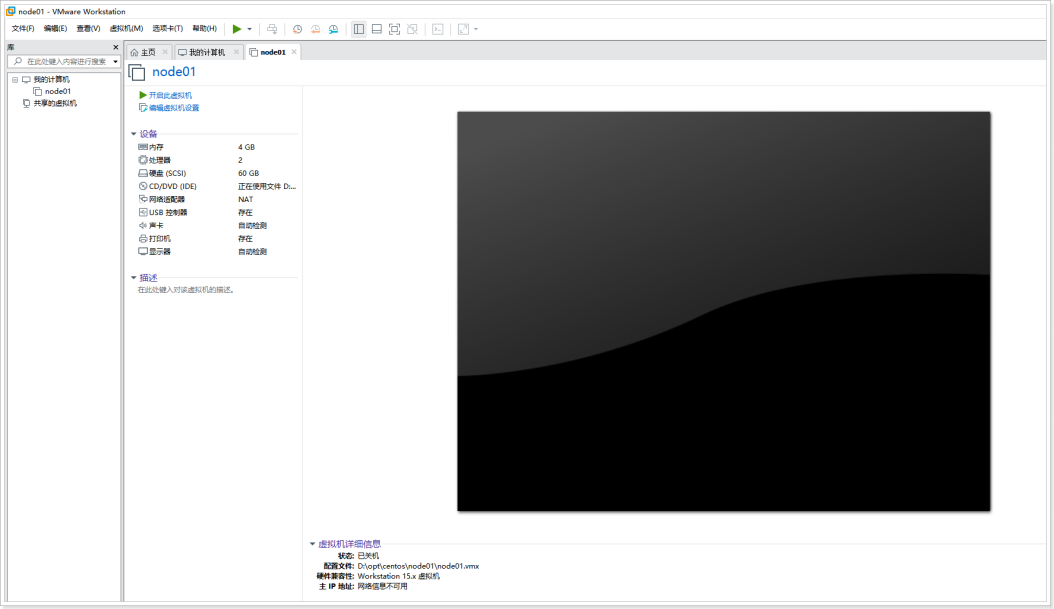Collapse the 设备 section
1054x609 pixels.
tap(134, 134)
